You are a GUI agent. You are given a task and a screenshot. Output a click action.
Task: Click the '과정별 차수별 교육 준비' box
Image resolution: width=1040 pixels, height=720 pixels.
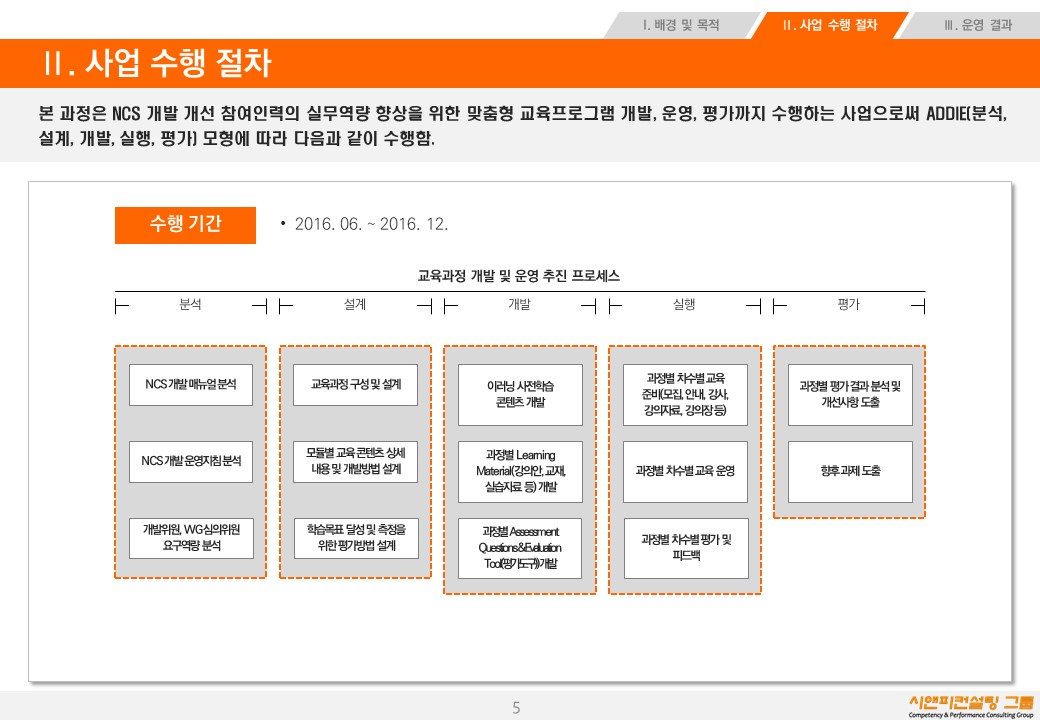tap(685, 394)
